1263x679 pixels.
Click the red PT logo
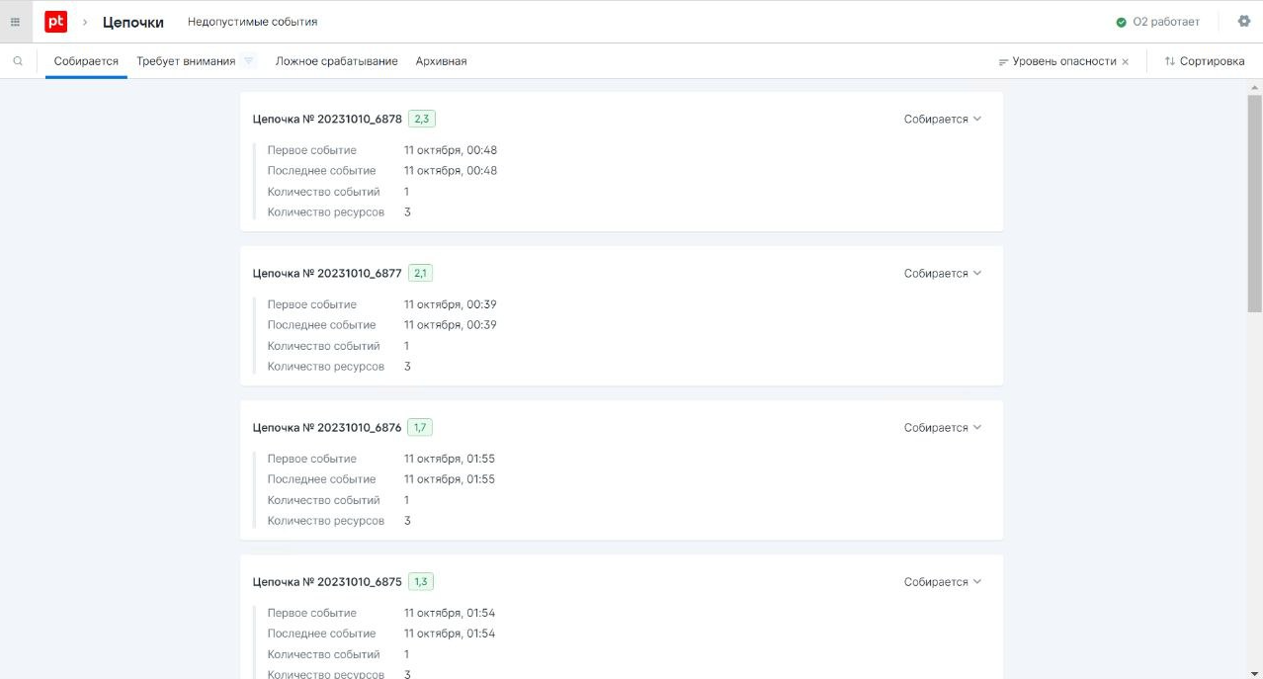click(56, 21)
